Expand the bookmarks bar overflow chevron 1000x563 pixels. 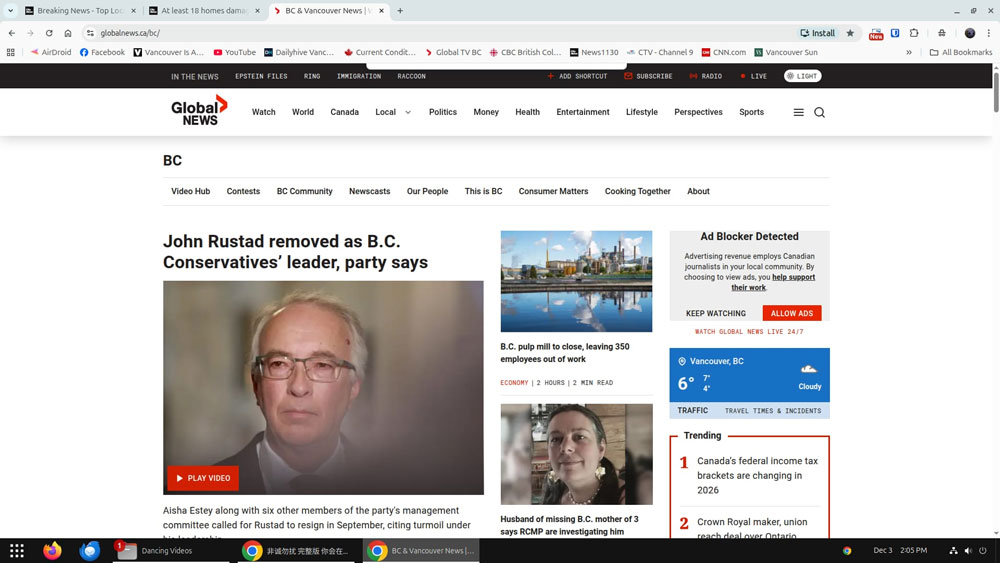908,52
